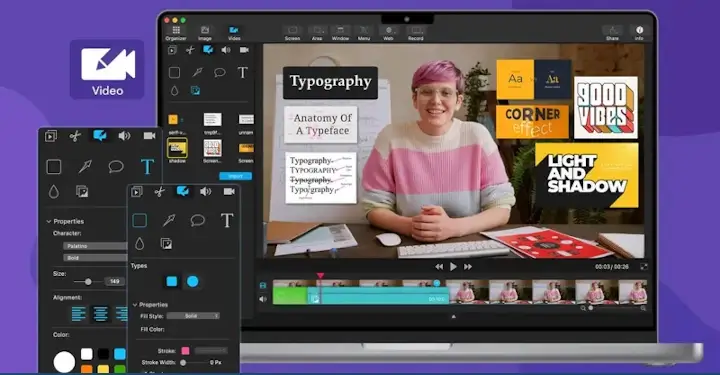Open Web capture in top toolbar
This screenshot has height=375, width=720.
click(388, 33)
